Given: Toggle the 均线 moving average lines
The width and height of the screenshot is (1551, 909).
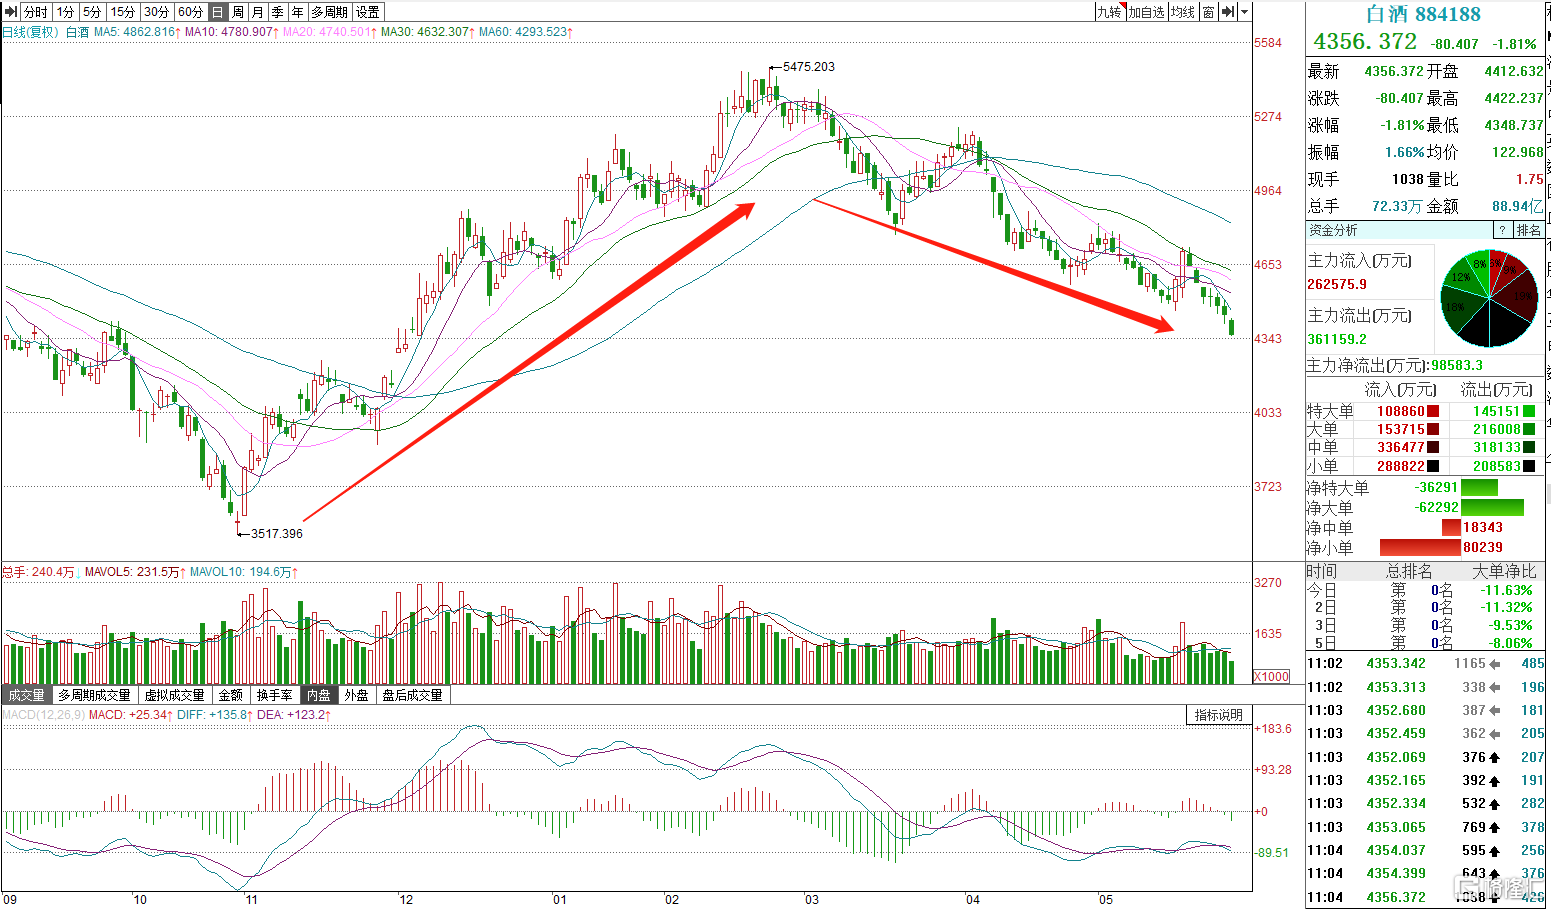Looking at the screenshot, I should click(x=1183, y=12).
